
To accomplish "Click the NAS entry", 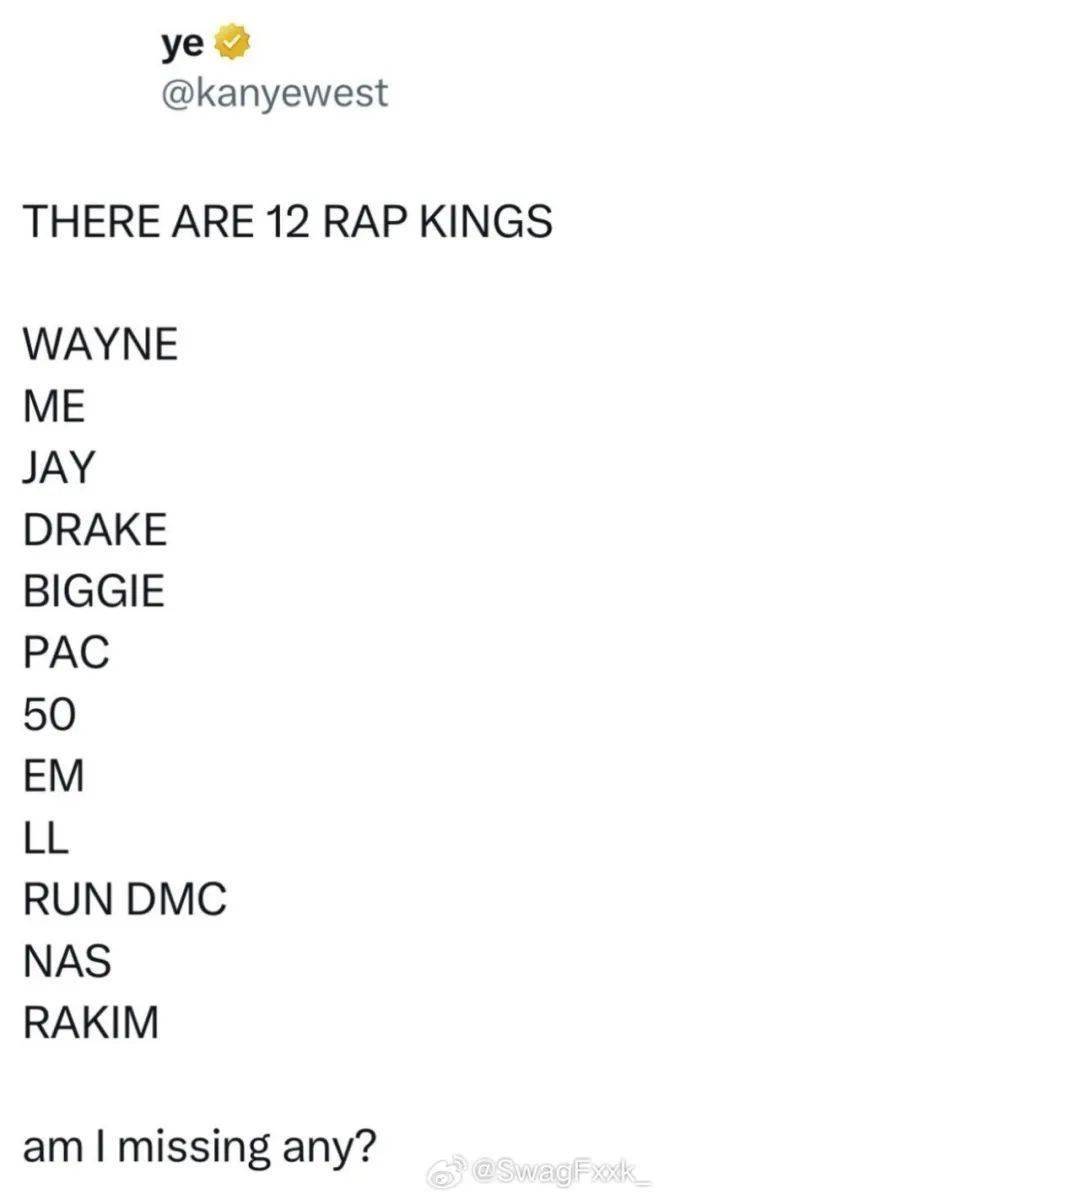I will click(66, 961).
